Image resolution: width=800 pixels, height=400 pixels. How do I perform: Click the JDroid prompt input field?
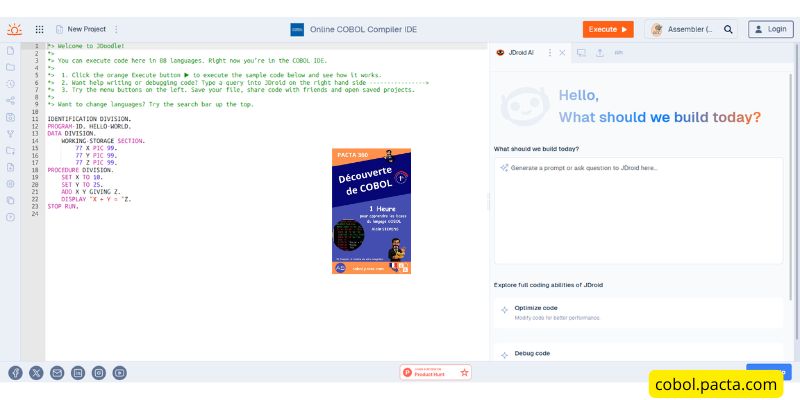pyautogui.click(x=638, y=211)
